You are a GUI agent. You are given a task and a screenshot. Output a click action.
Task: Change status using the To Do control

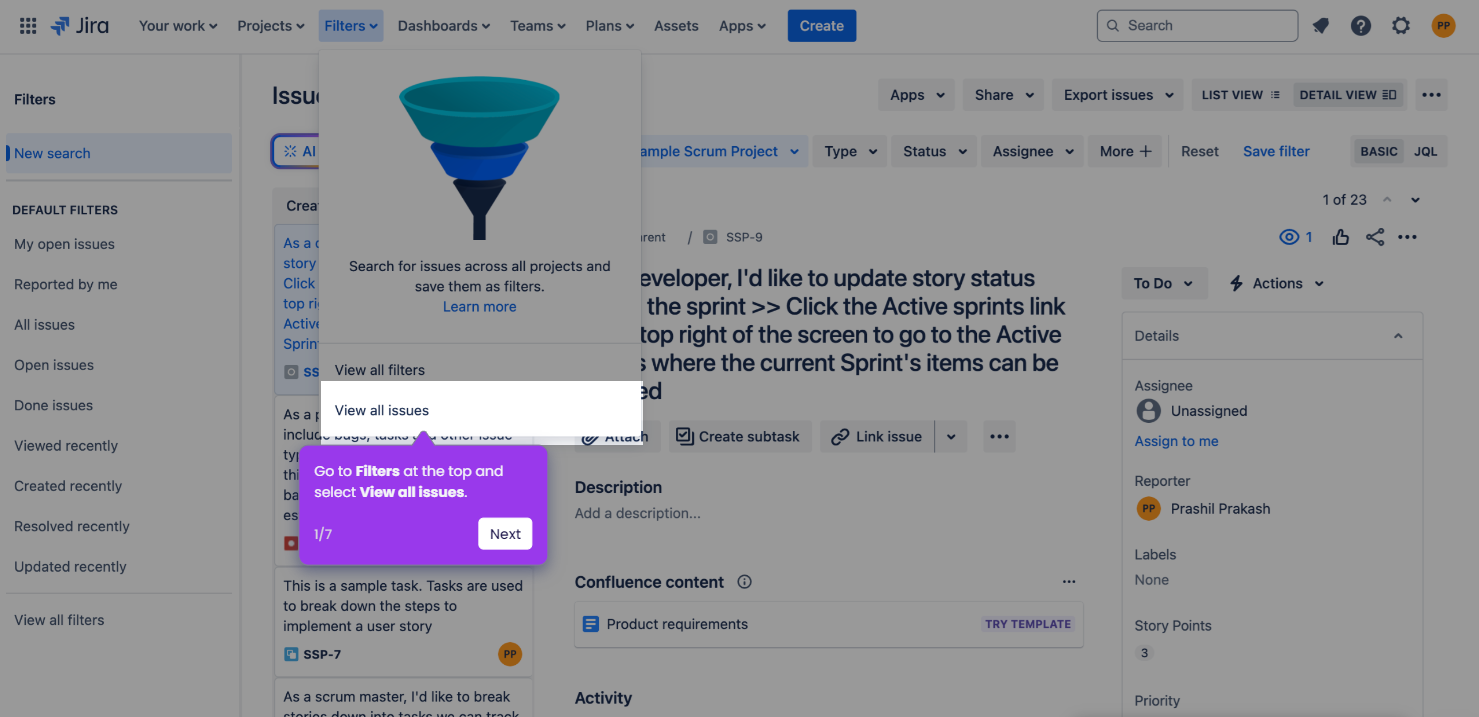pos(1163,283)
